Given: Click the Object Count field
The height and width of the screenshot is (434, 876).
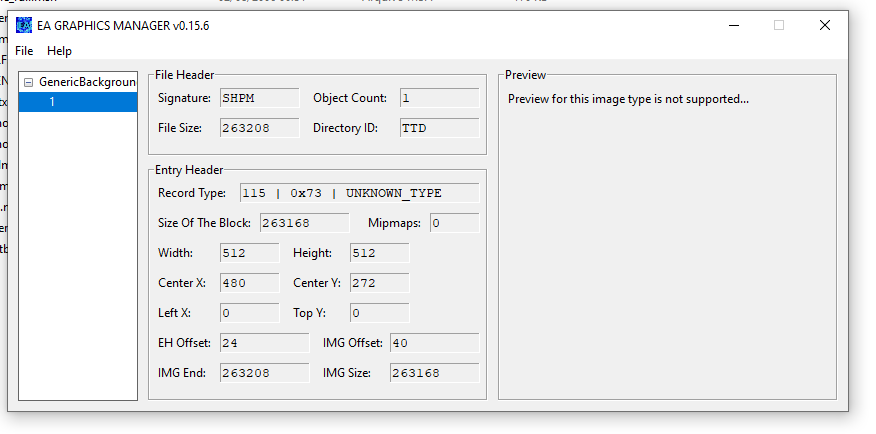Looking at the screenshot, I should (x=440, y=98).
